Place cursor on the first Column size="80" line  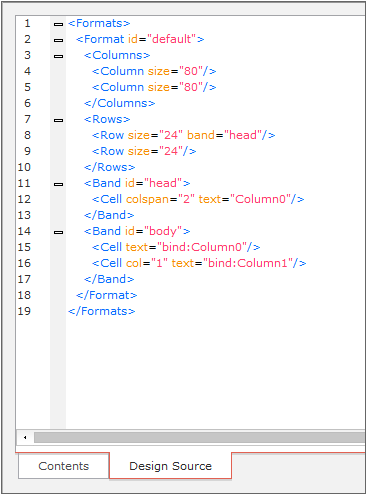(x=154, y=71)
